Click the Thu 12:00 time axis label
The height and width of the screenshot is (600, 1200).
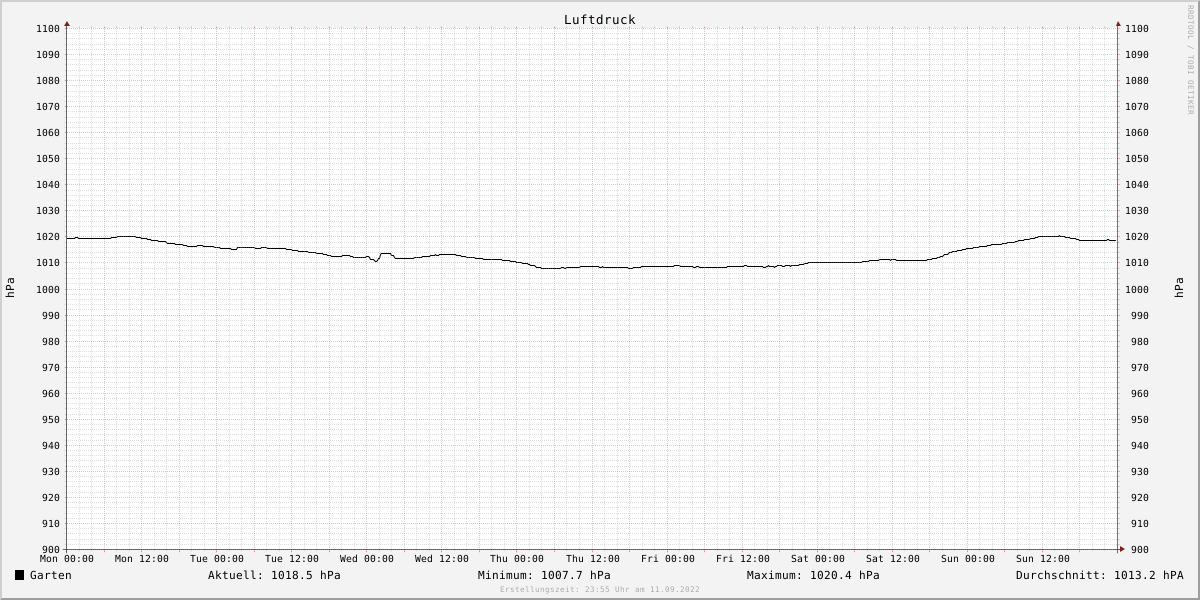593,559
